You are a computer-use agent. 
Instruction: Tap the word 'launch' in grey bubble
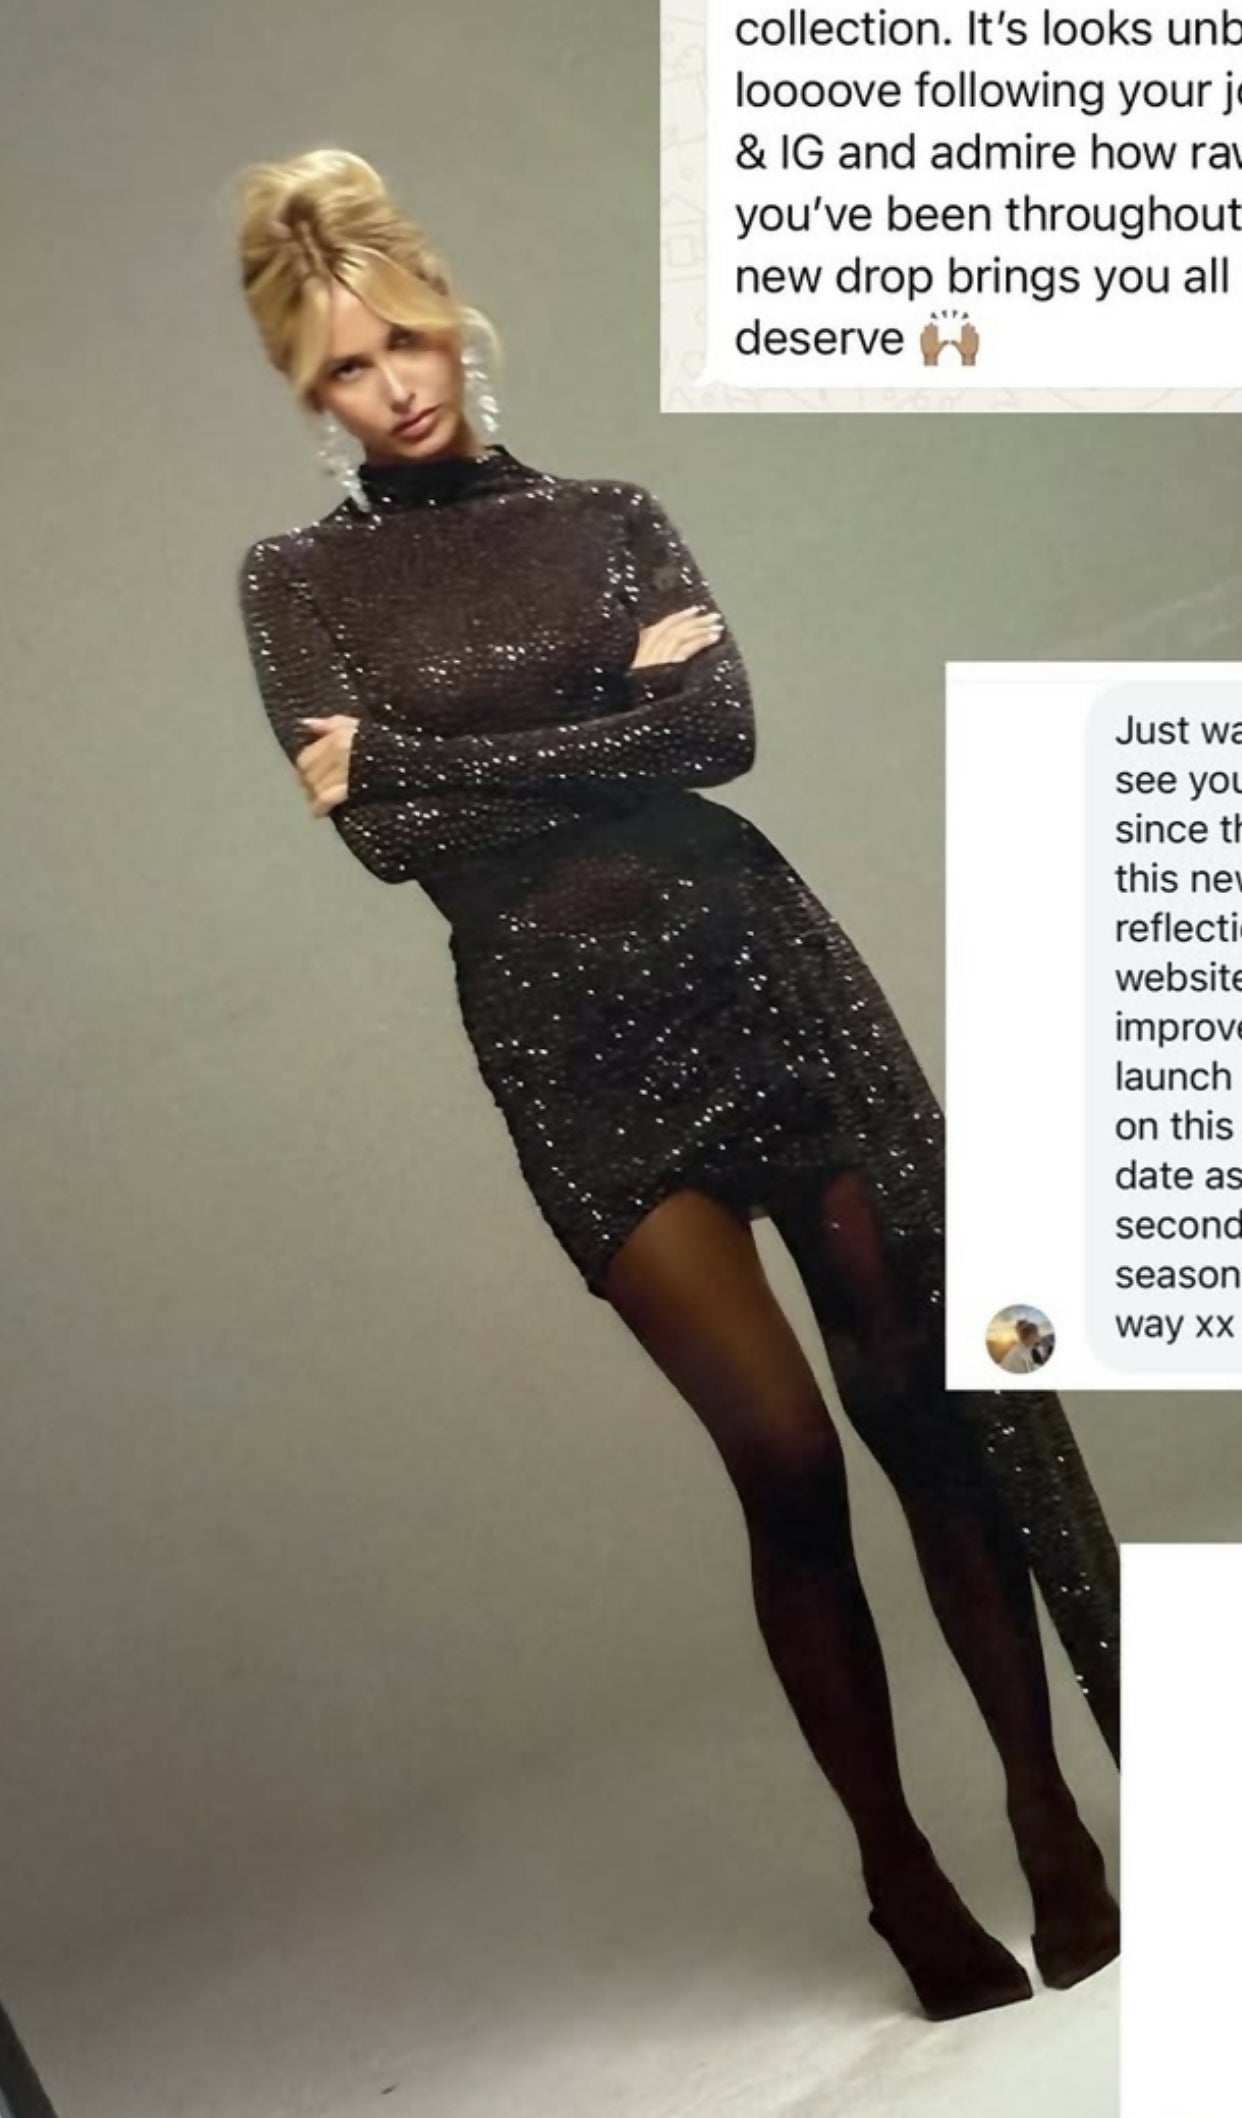tap(1173, 1077)
